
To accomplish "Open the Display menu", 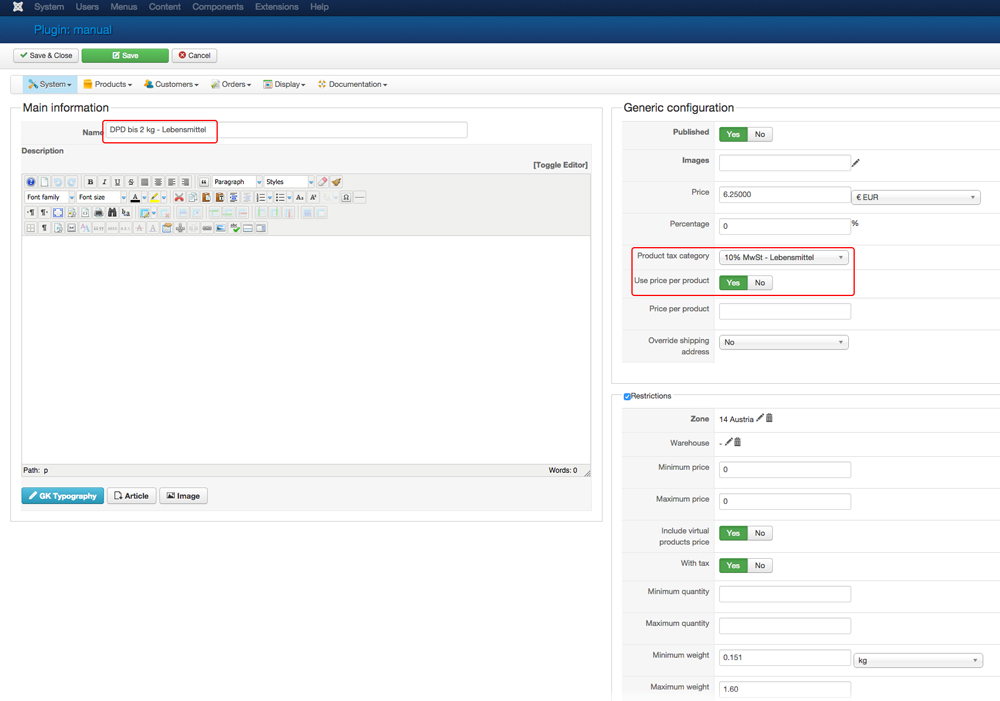I will coord(284,84).
